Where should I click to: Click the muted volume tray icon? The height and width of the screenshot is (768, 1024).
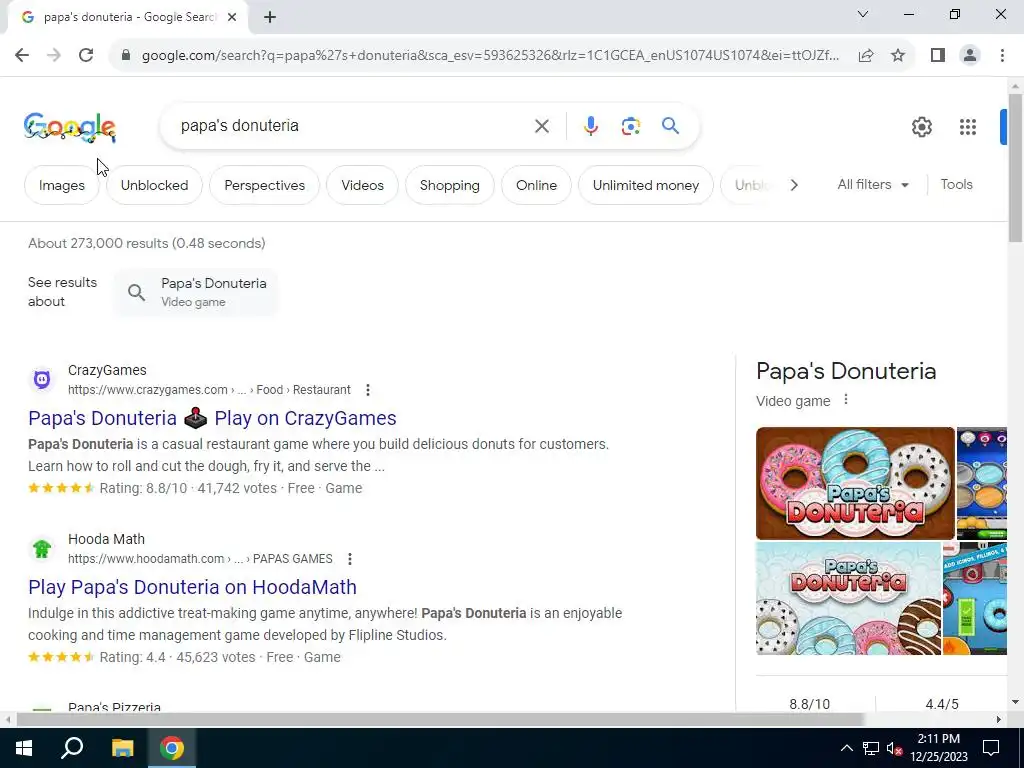point(894,748)
